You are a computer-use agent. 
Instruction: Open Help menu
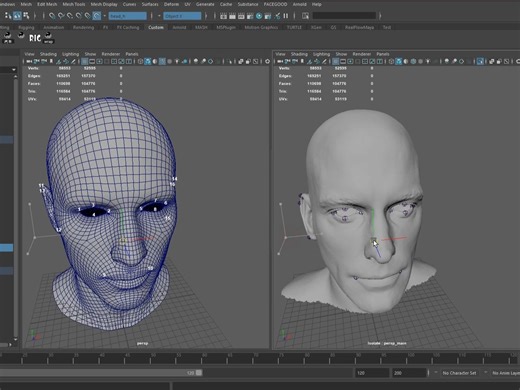click(317, 4)
